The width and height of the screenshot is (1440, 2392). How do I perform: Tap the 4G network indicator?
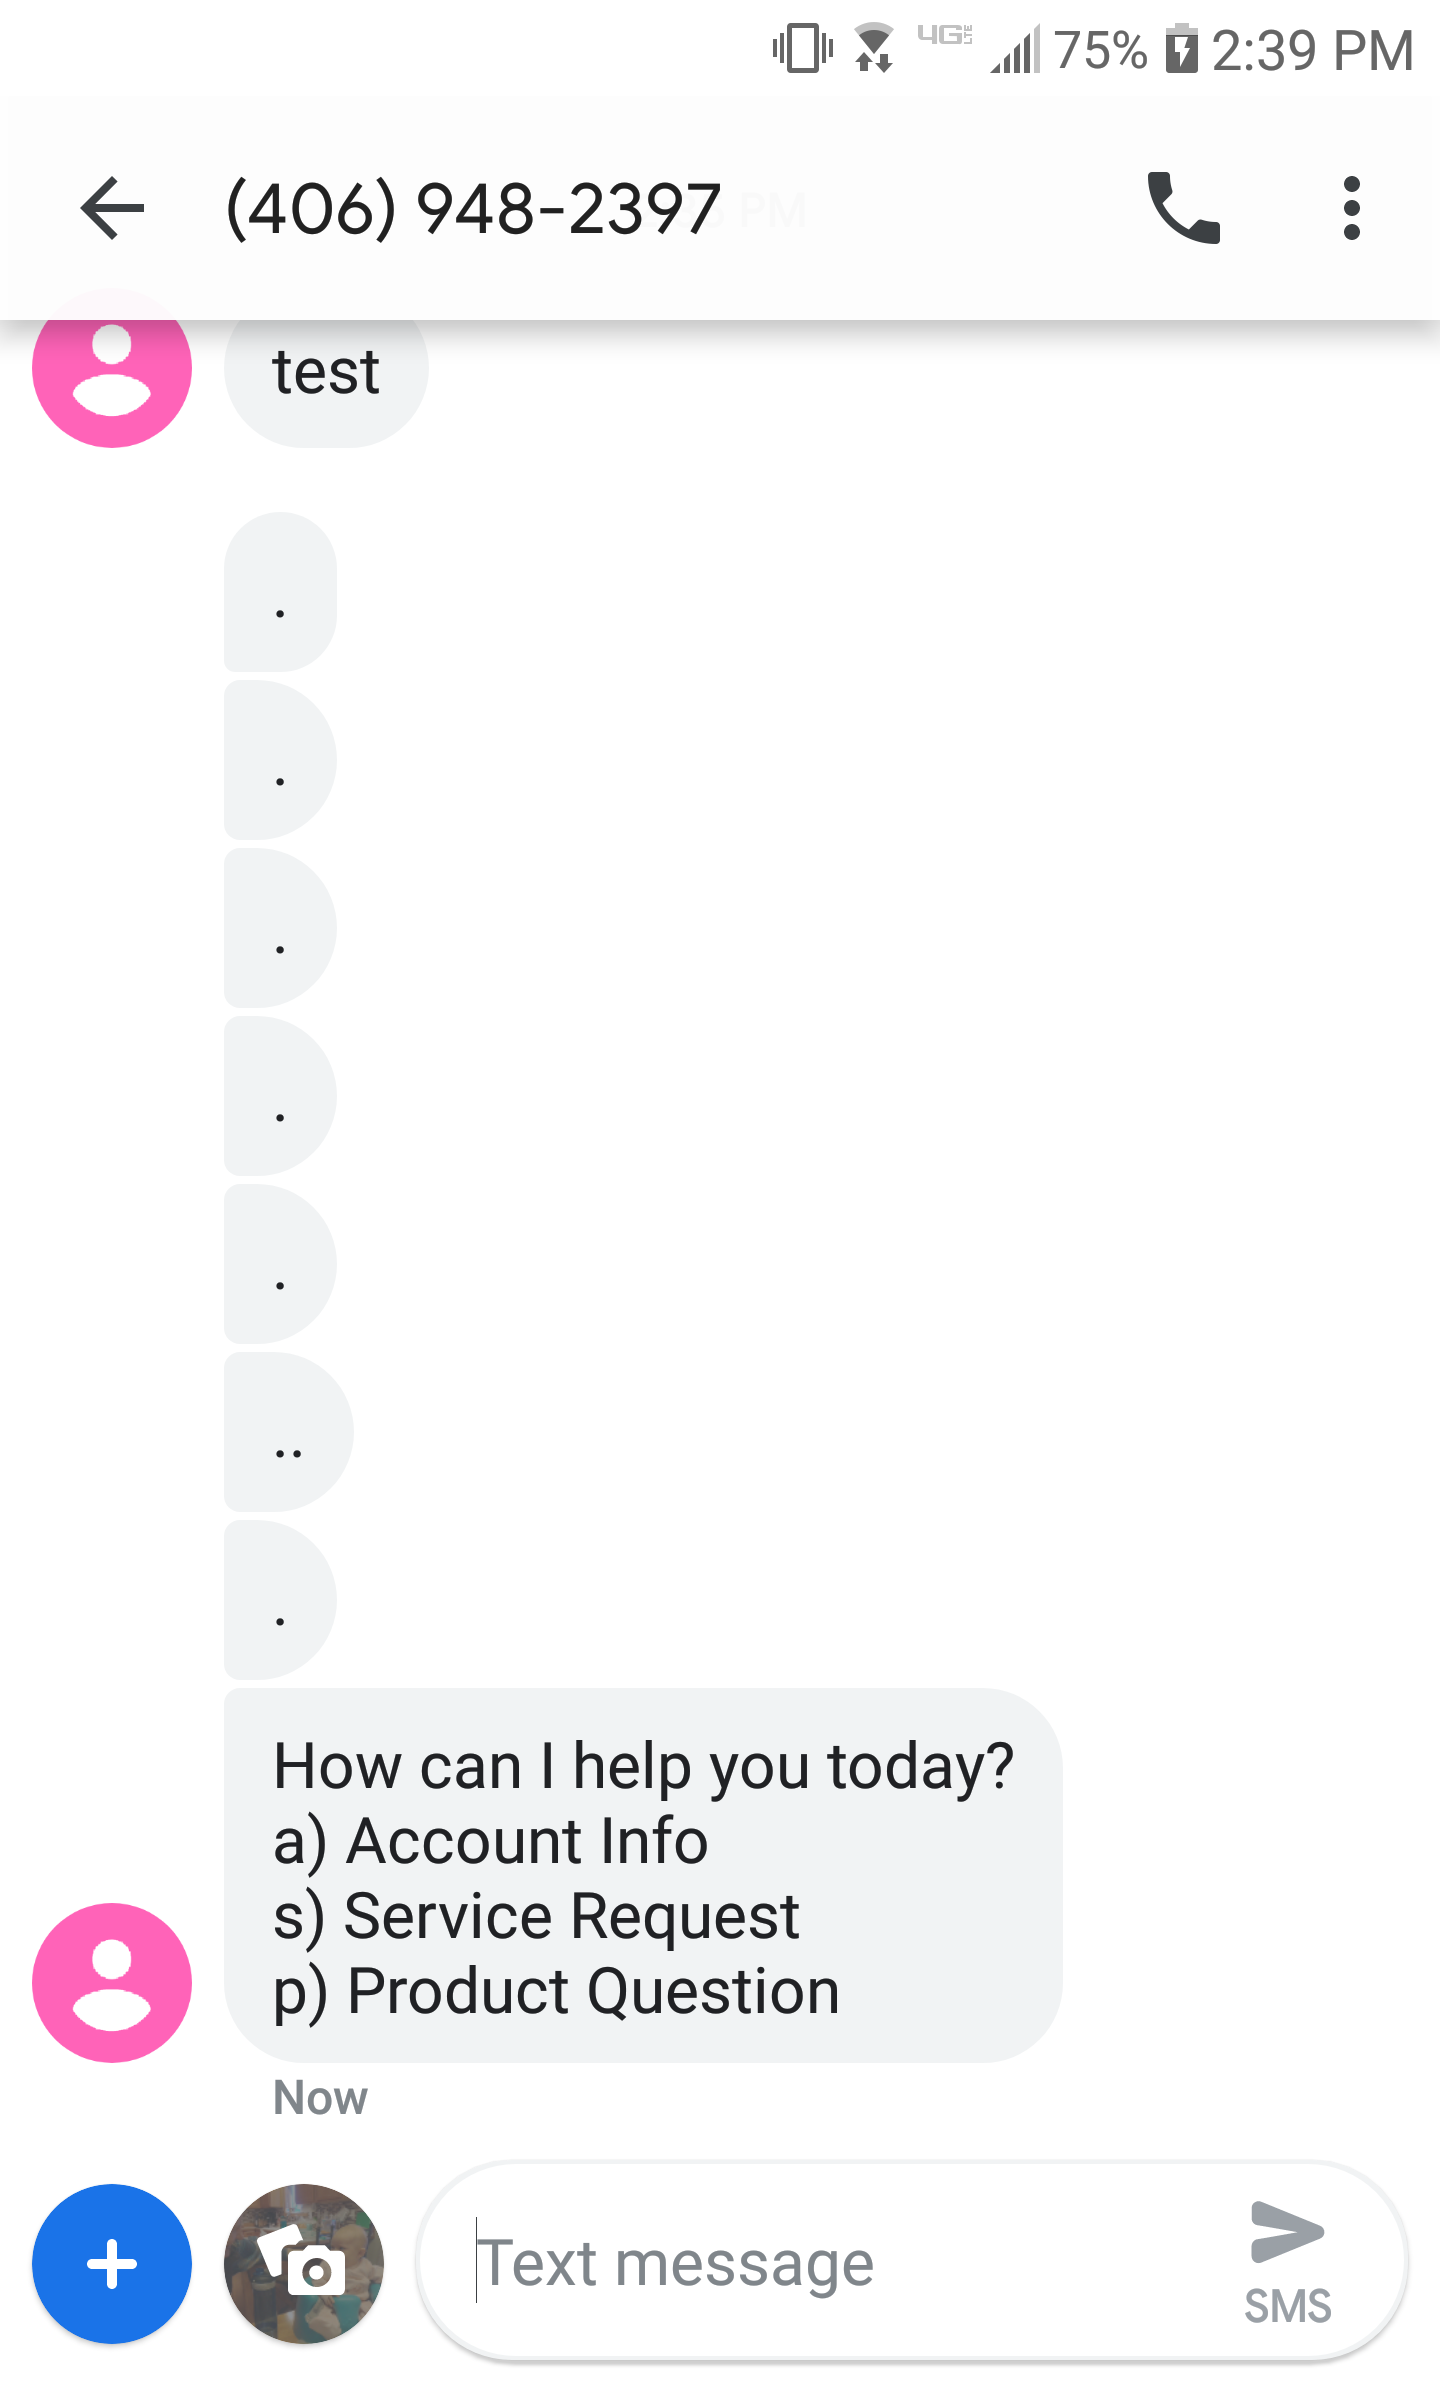click(x=946, y=40)
